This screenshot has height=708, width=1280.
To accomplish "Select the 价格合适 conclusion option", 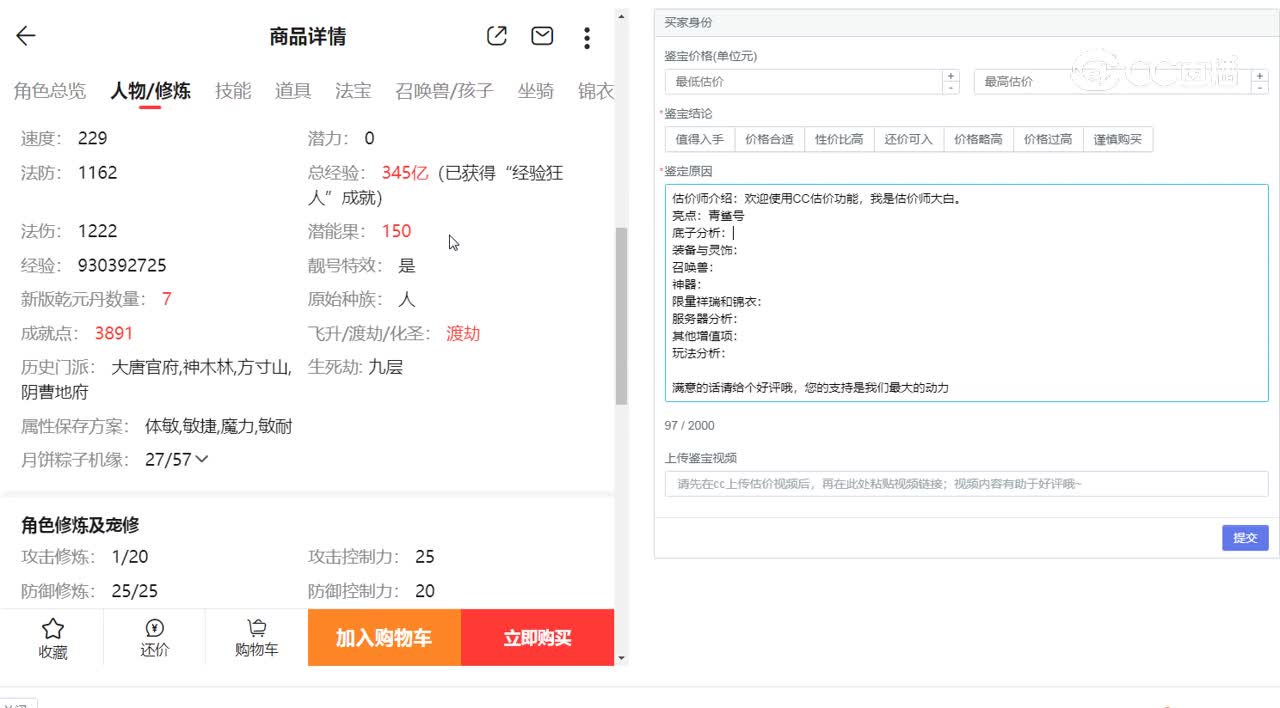I will [769, 139].
